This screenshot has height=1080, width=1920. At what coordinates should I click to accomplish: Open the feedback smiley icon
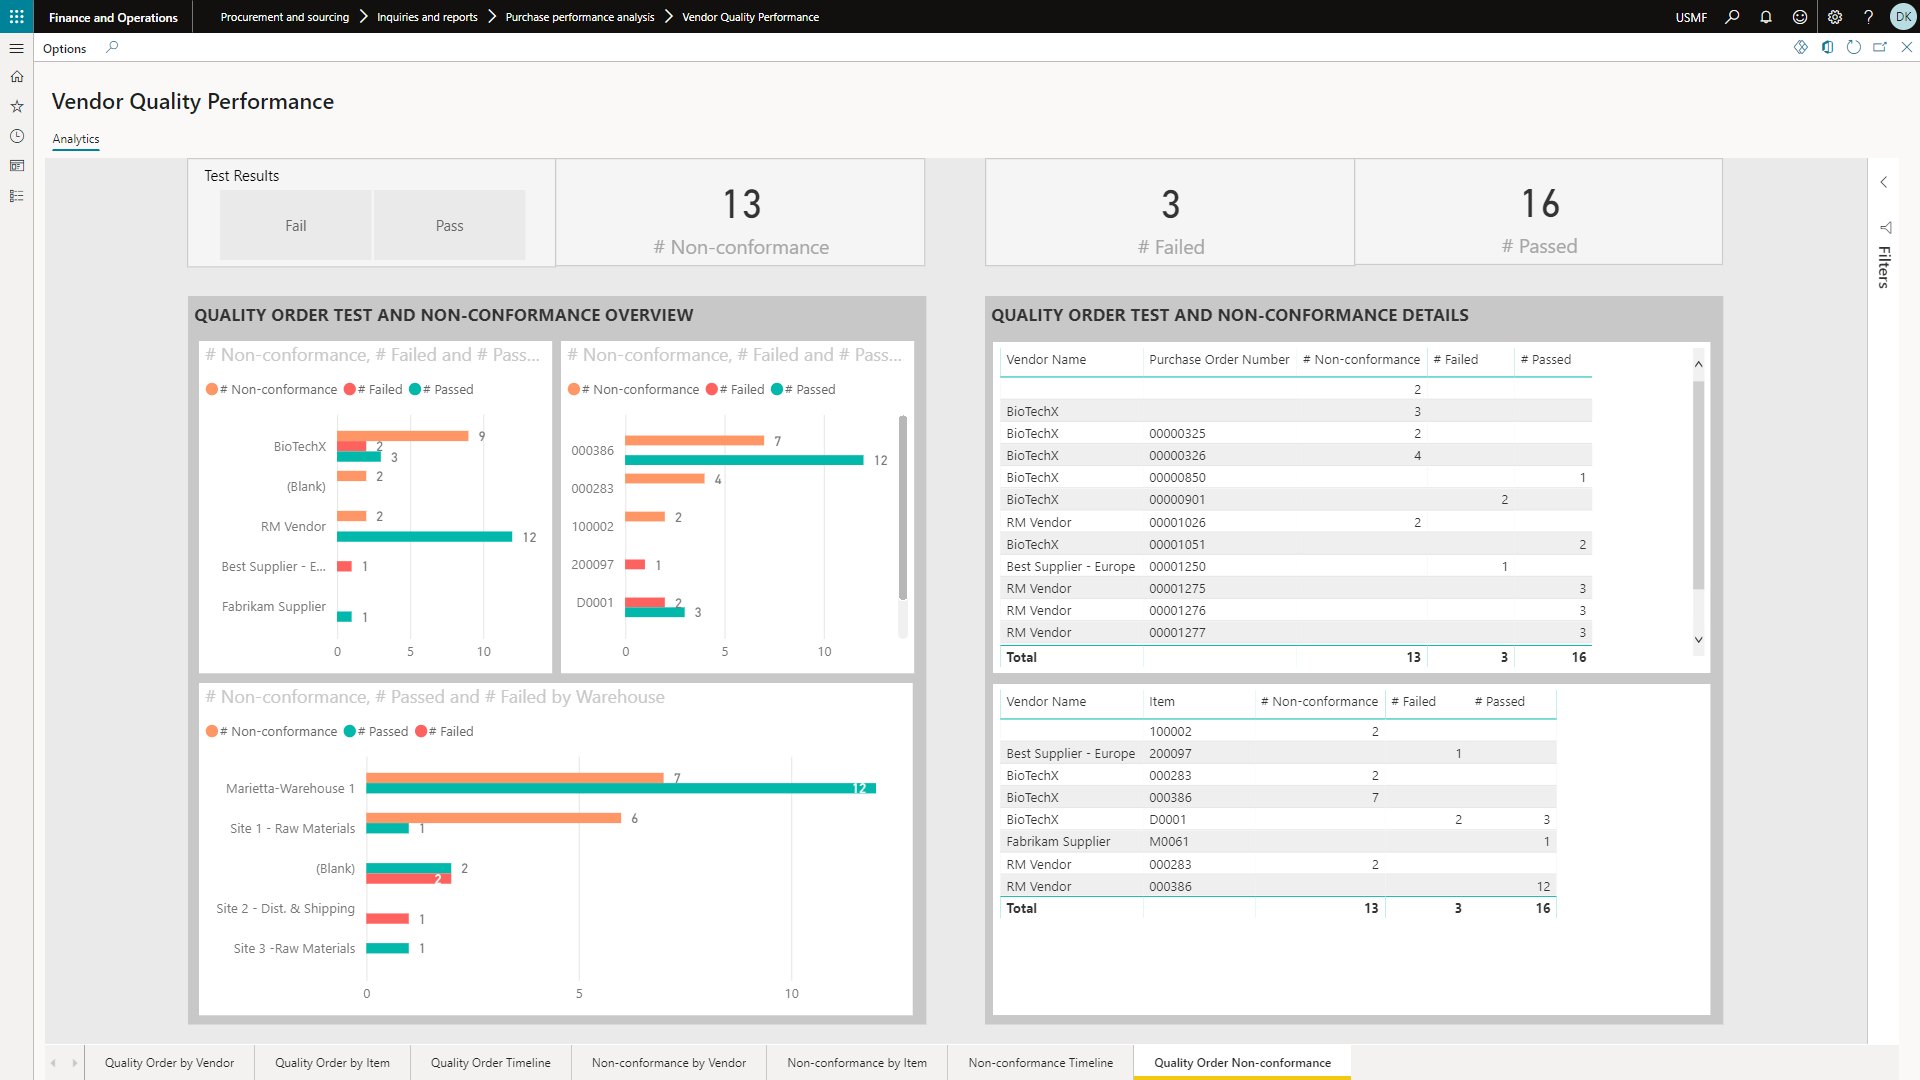(x=1800, y=17)
